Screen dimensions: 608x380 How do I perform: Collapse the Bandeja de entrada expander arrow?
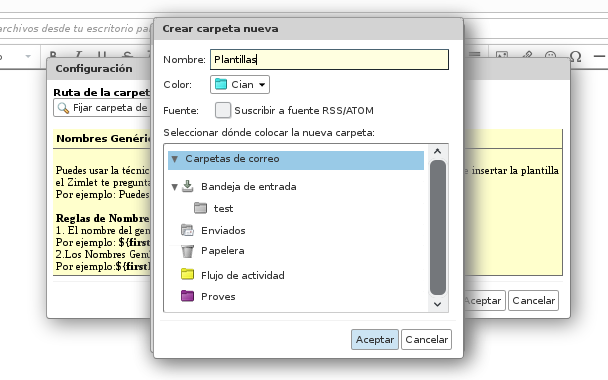pos(174,187)
